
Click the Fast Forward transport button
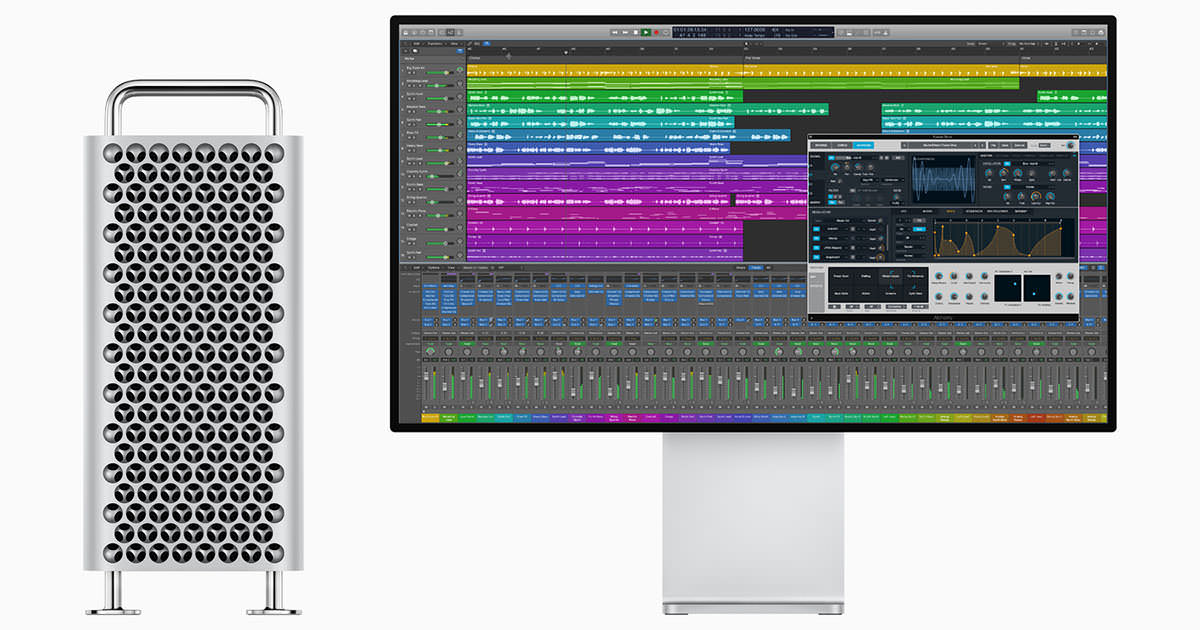[624, 32]
